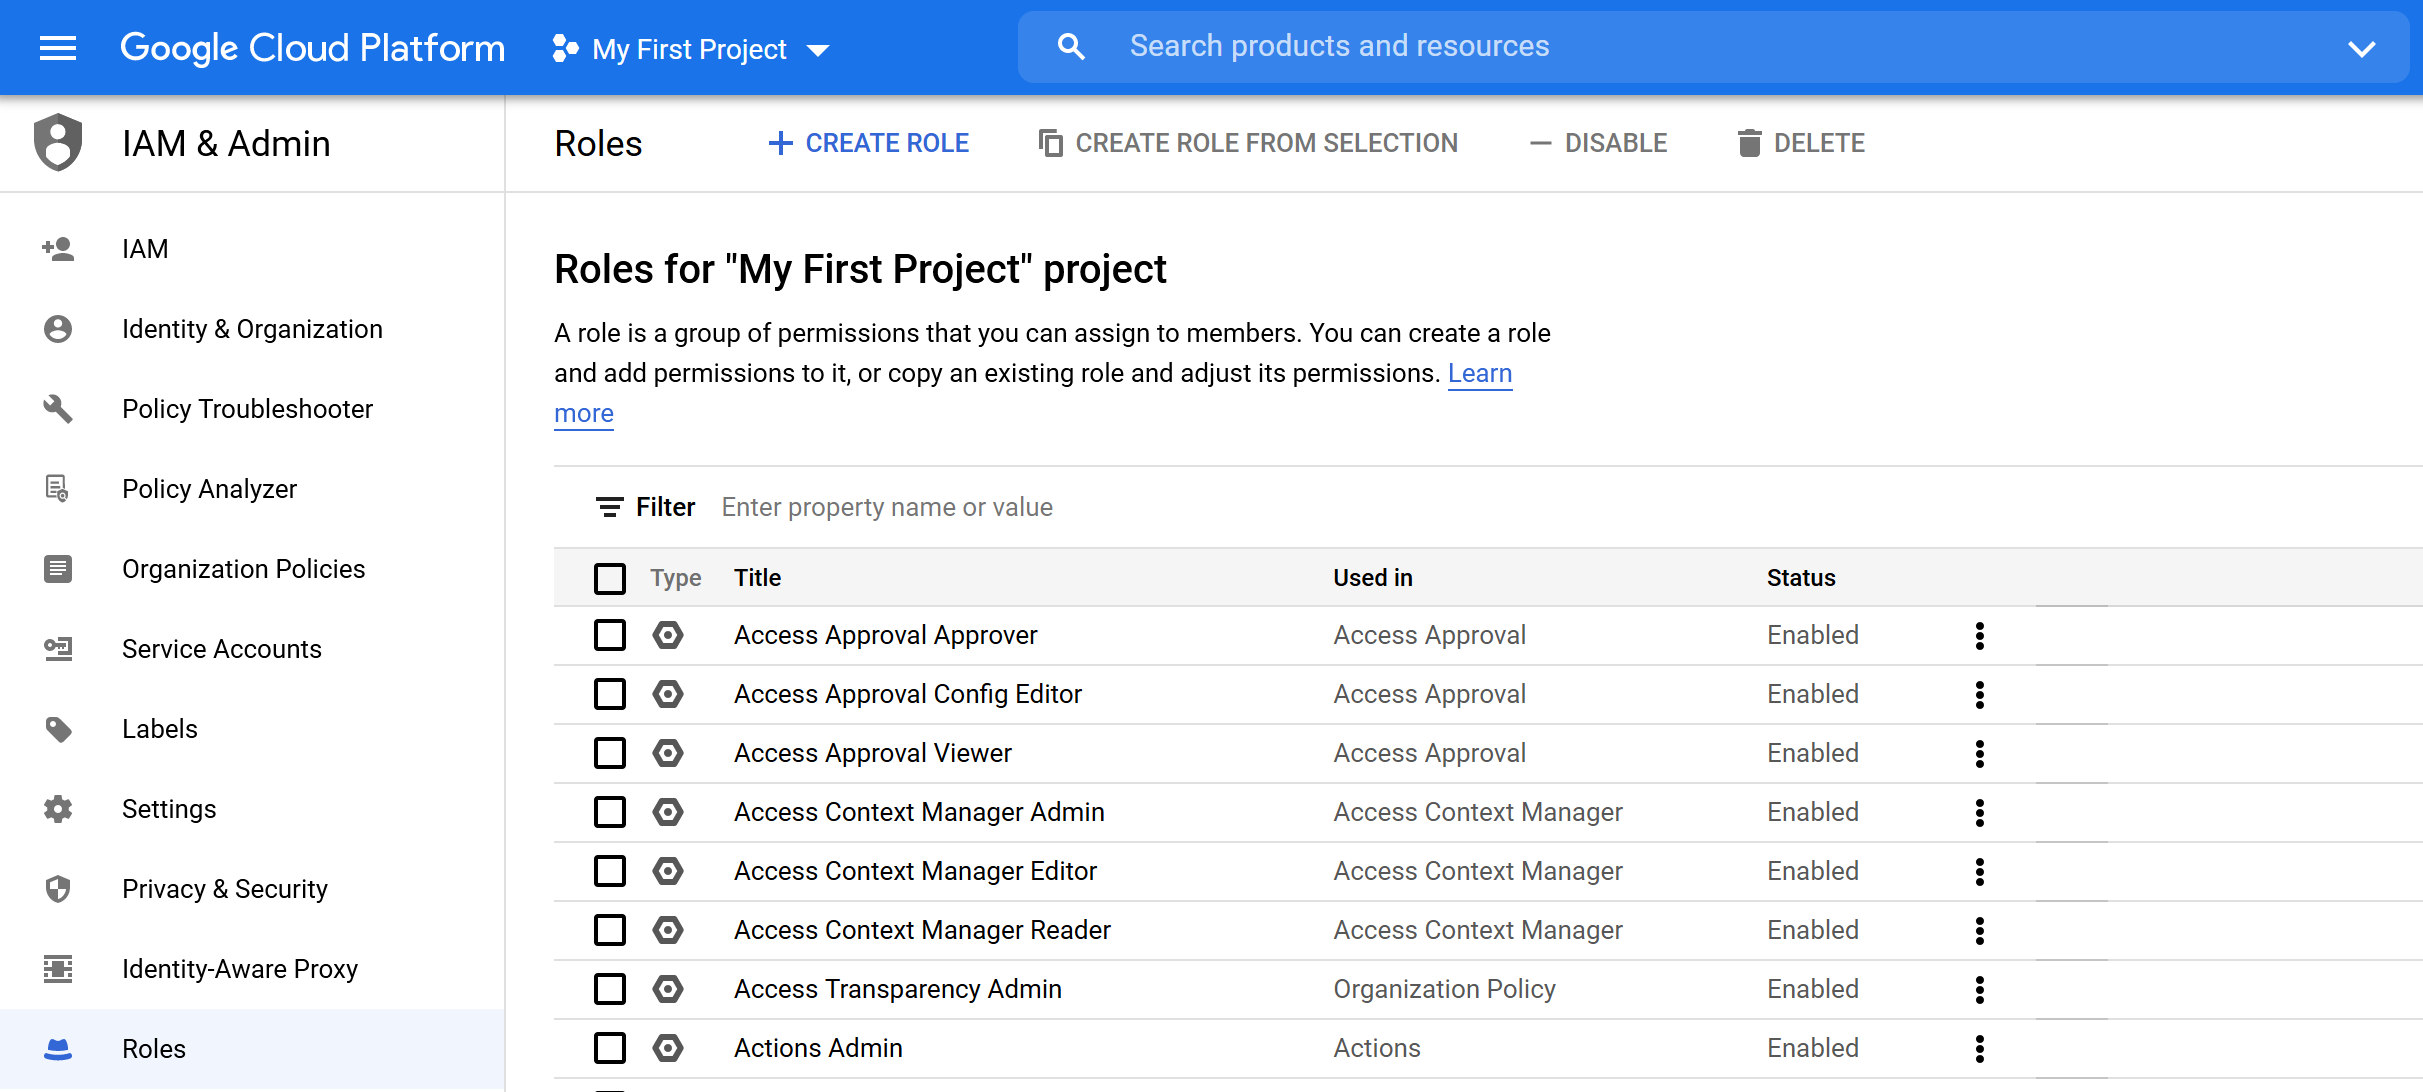The width and height of the screenshot is (2423, 1092).
Task: Toggle the select-all checkbox in table header
Action: point(610,578)
